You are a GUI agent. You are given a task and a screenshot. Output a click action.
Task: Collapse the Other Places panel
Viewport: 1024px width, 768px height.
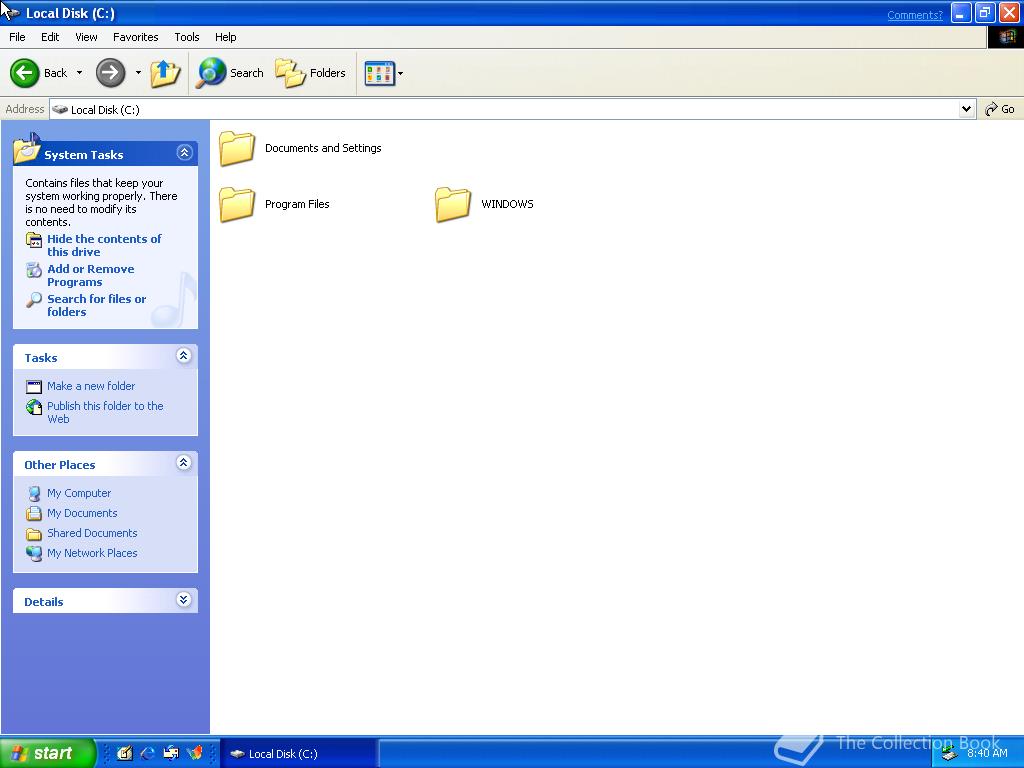(x=184, y=463)
